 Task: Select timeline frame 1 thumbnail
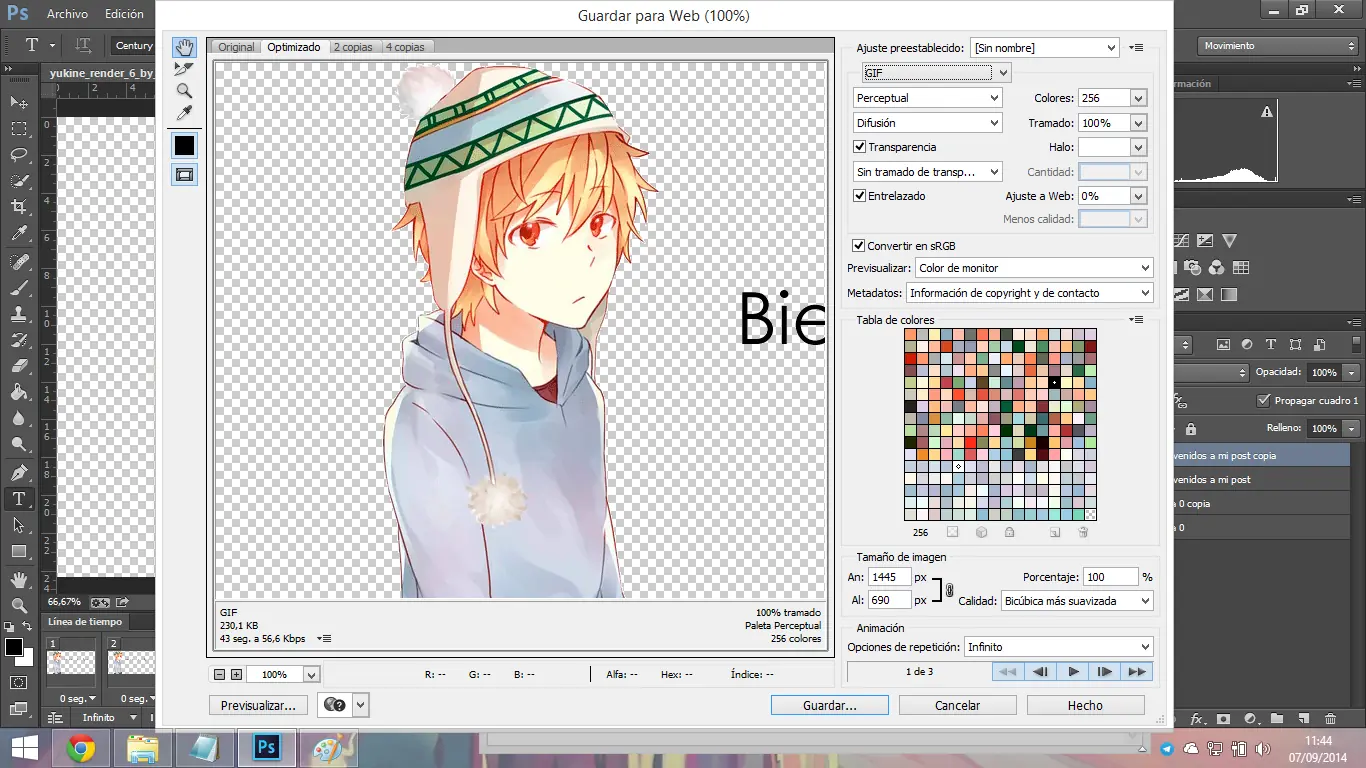pyautogui.click(x=71, y=661)
